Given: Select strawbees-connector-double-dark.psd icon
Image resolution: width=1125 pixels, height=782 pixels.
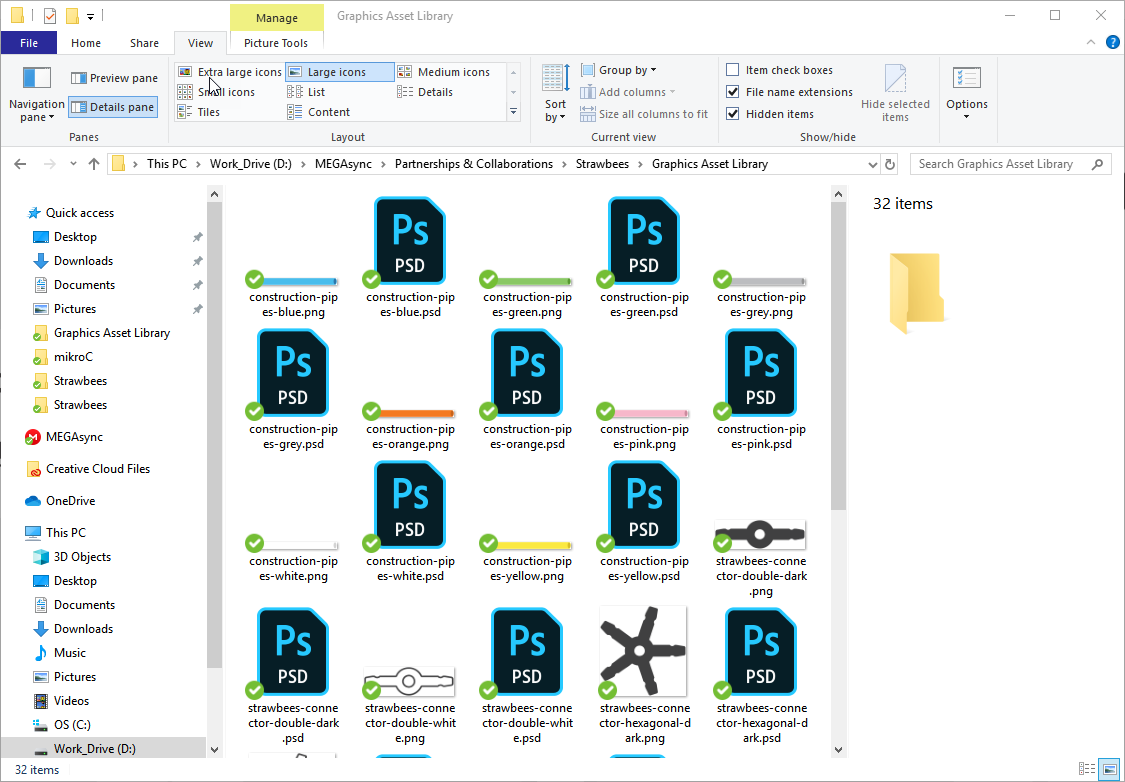Looking at the screenshot, I should coord(293,652).
